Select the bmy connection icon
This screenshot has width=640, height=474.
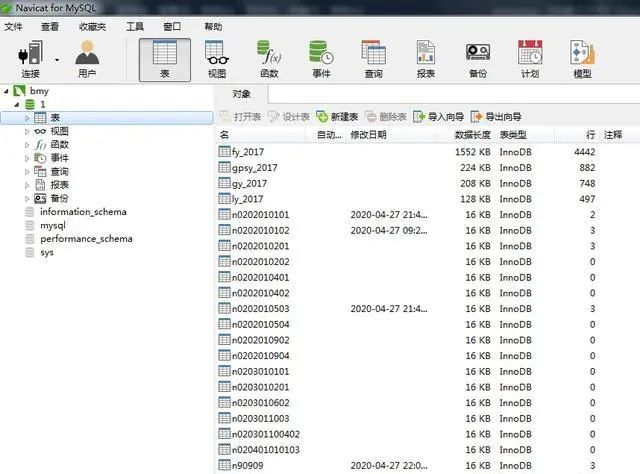tap(20, 91)
